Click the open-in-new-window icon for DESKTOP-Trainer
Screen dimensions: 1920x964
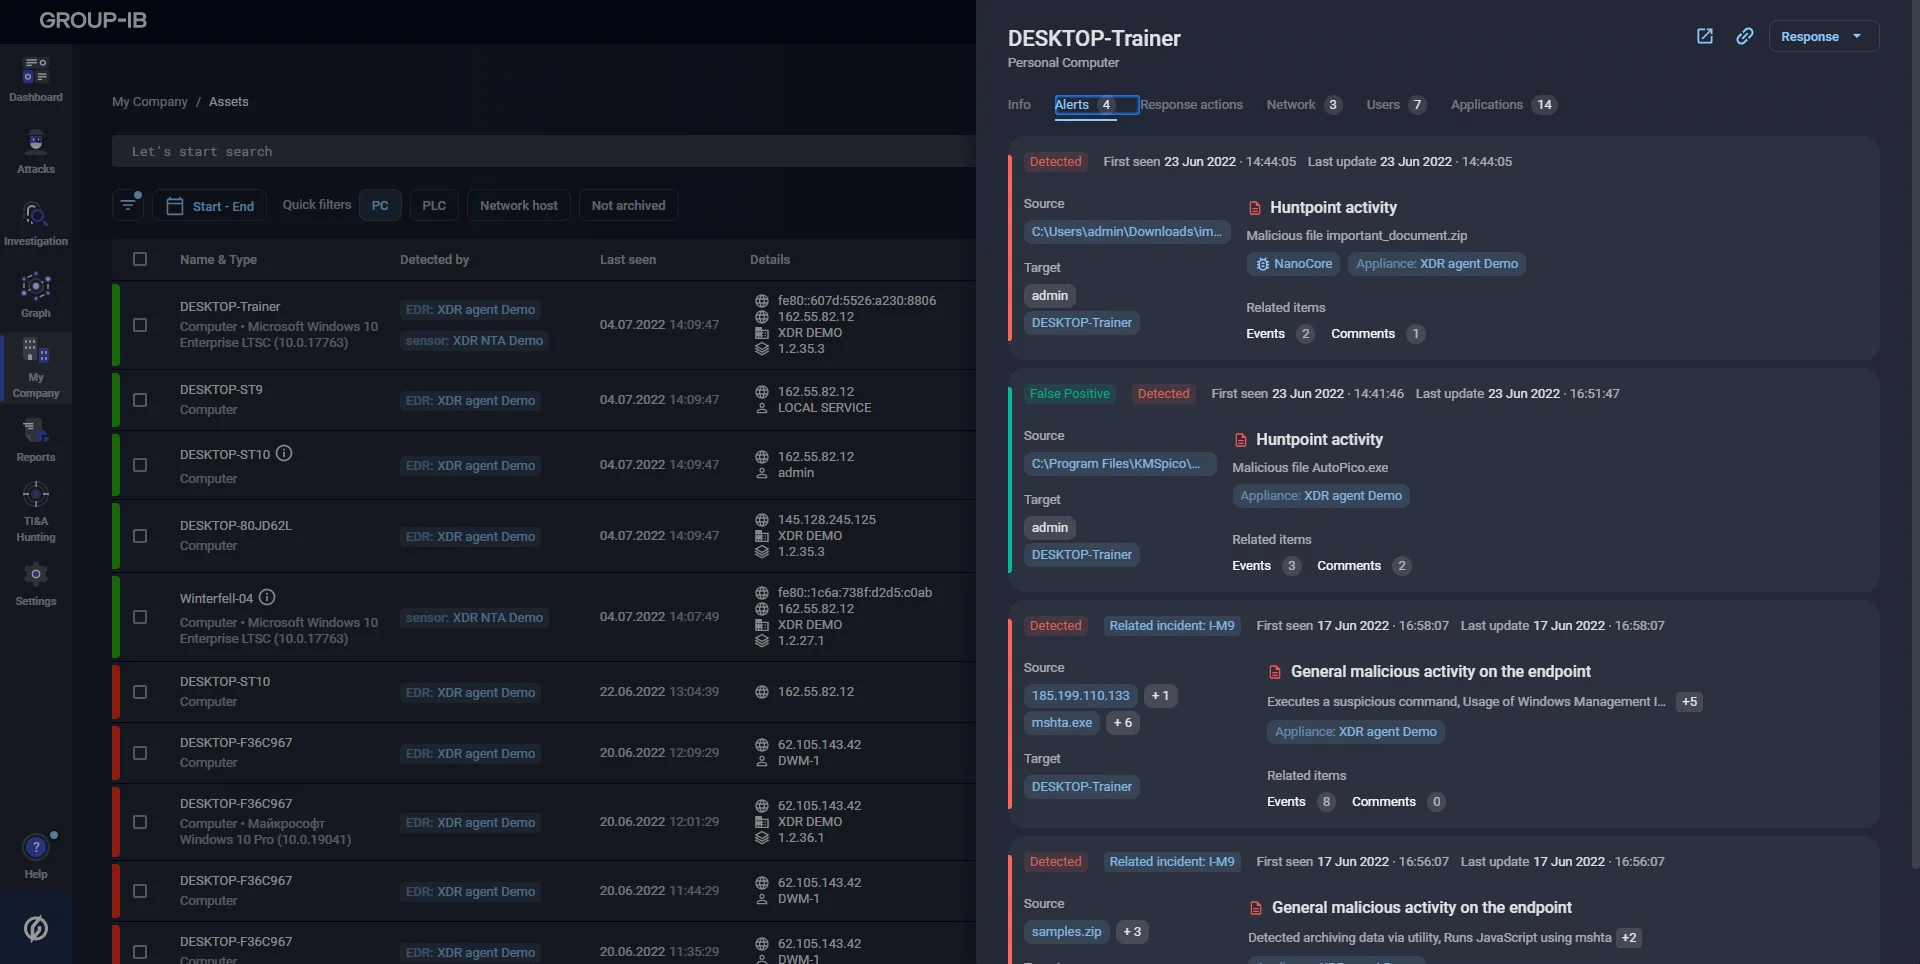[1705, 36]
